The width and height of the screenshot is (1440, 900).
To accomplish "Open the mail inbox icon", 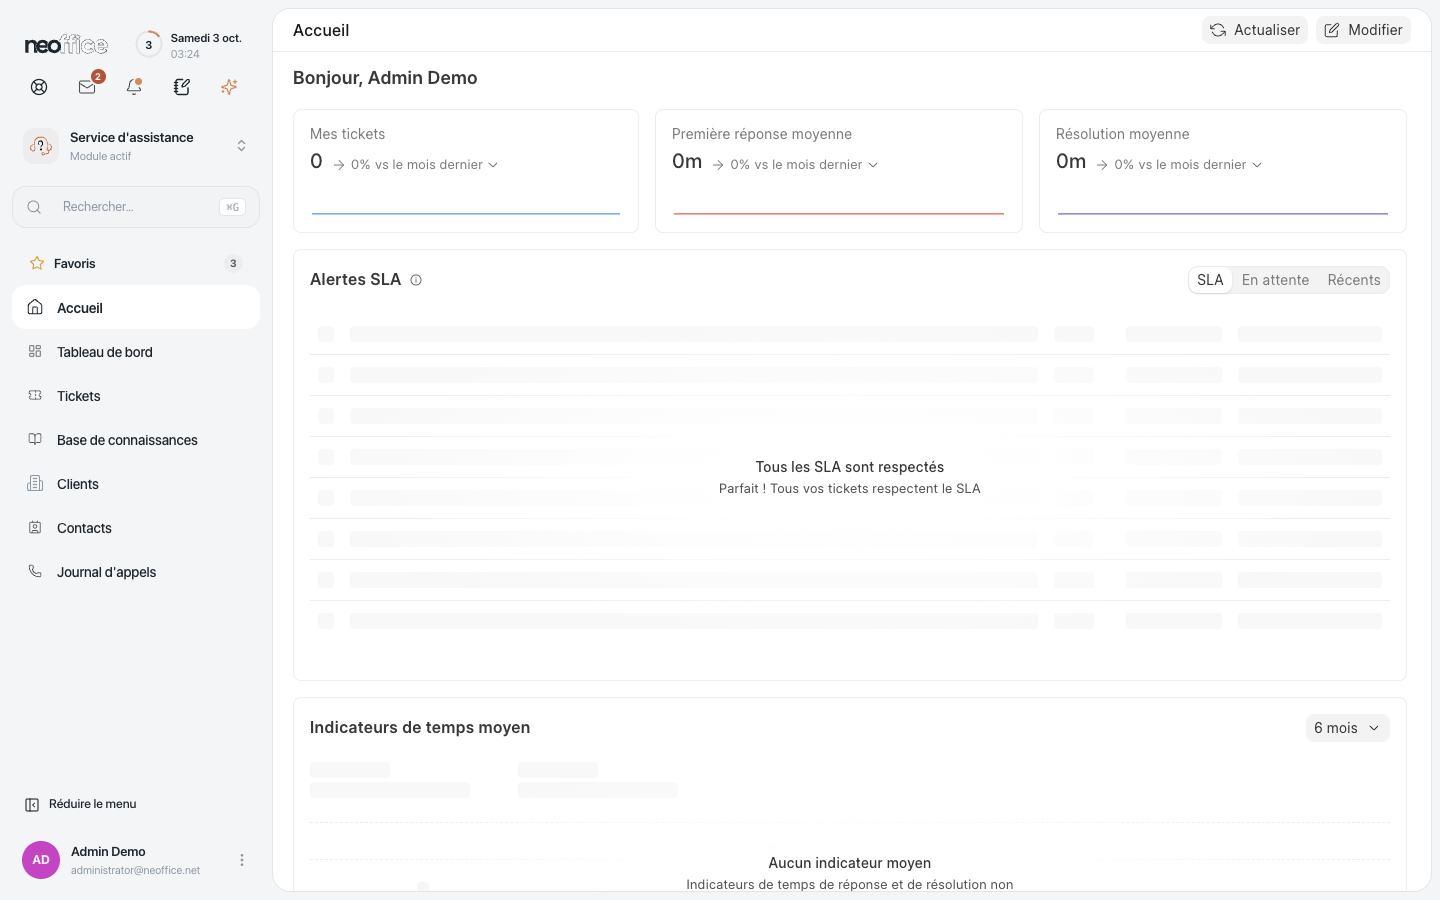I will (x=87, y=87).
